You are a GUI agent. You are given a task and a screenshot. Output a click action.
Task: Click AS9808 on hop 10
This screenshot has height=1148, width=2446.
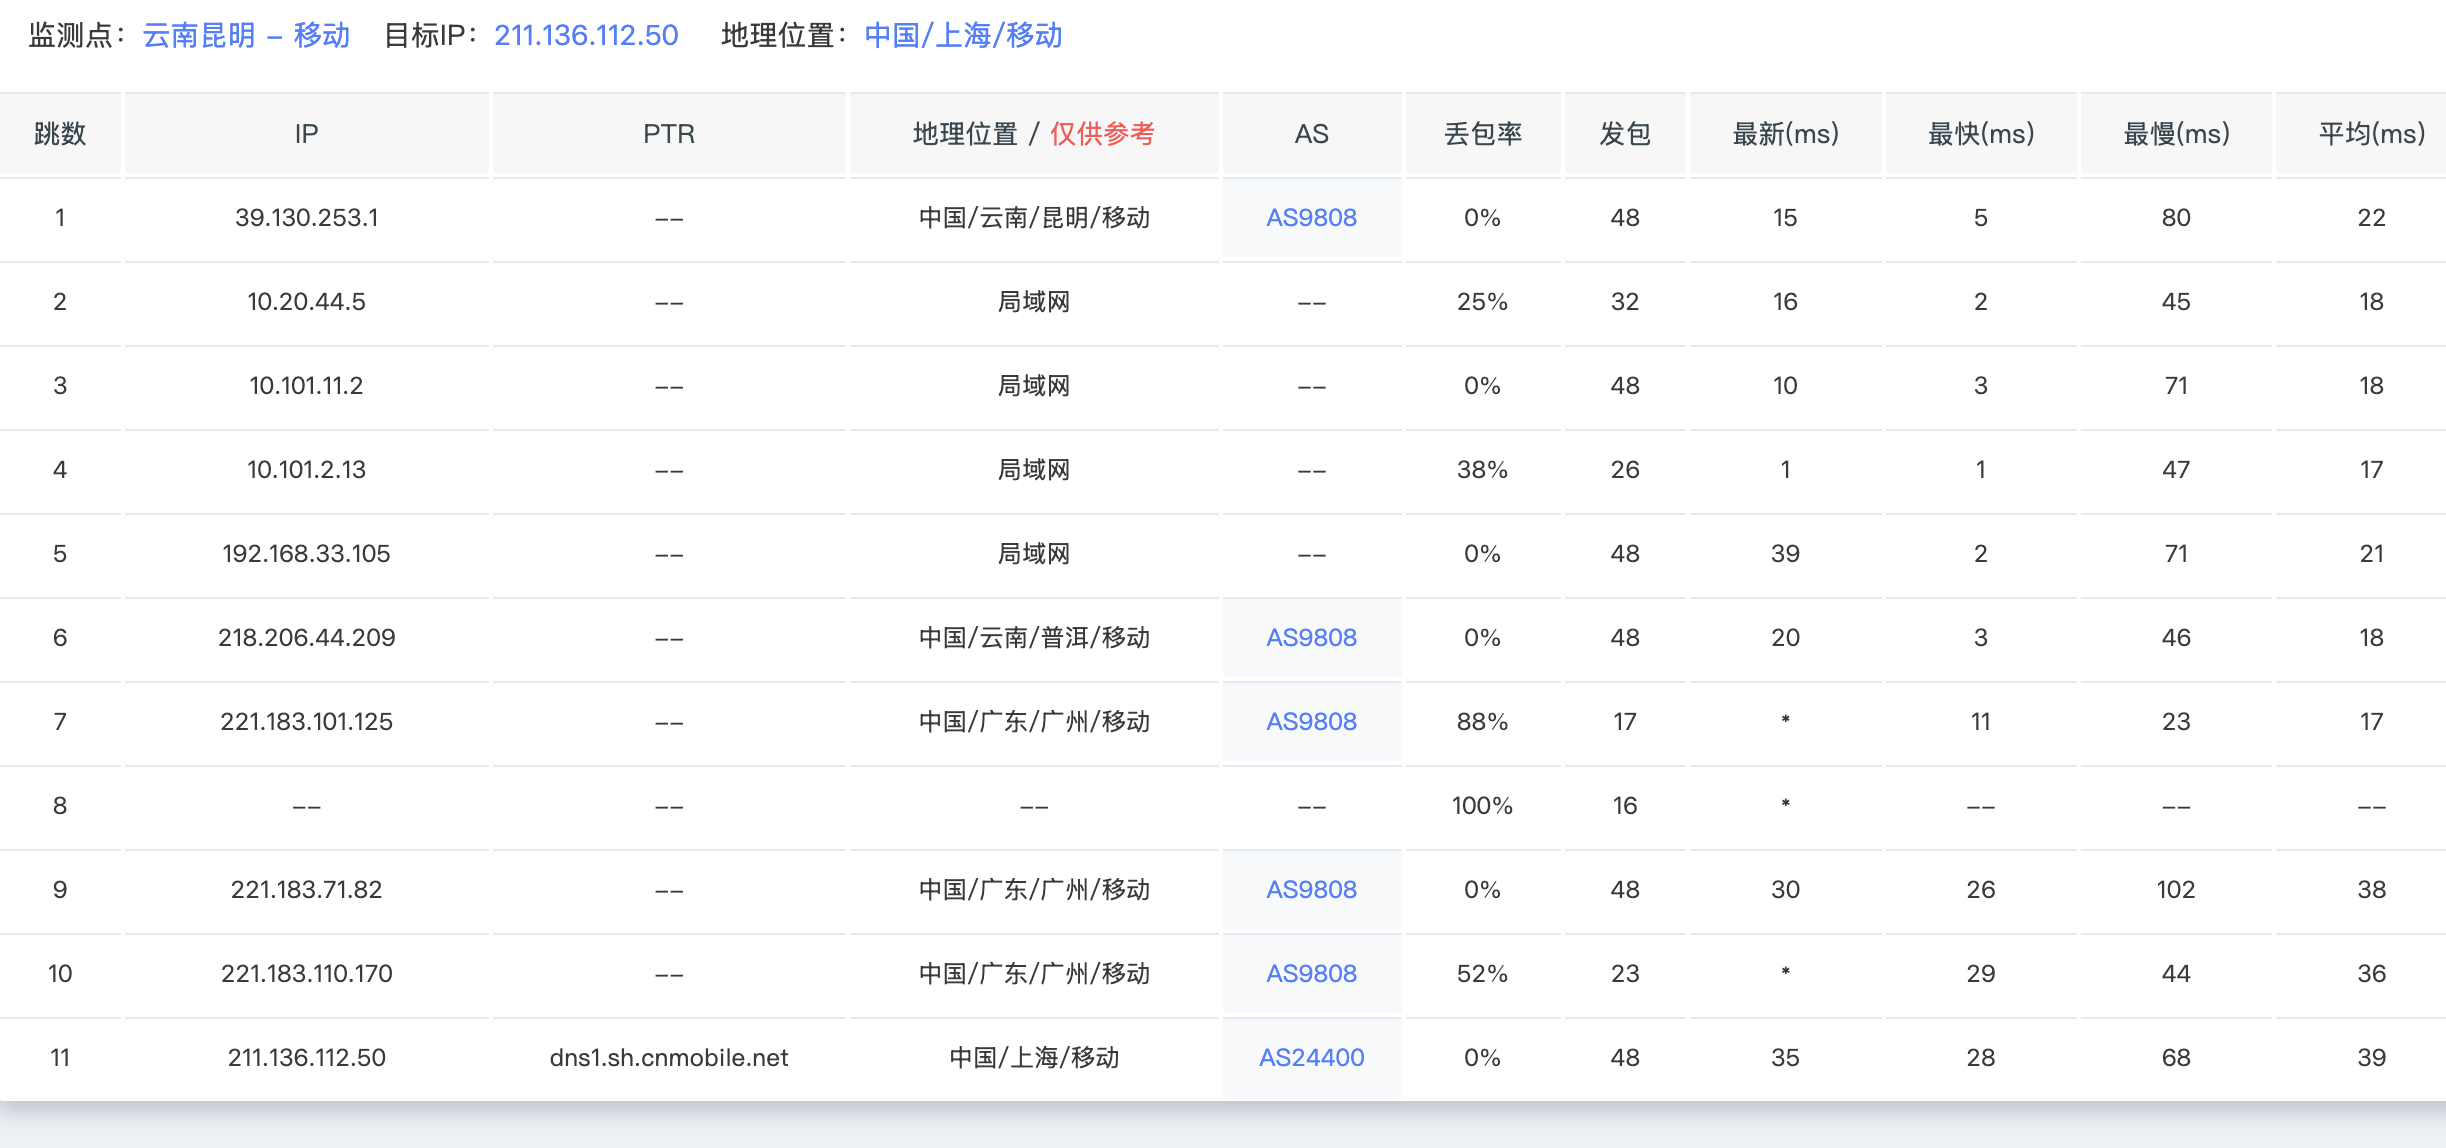coord(1311,973)
